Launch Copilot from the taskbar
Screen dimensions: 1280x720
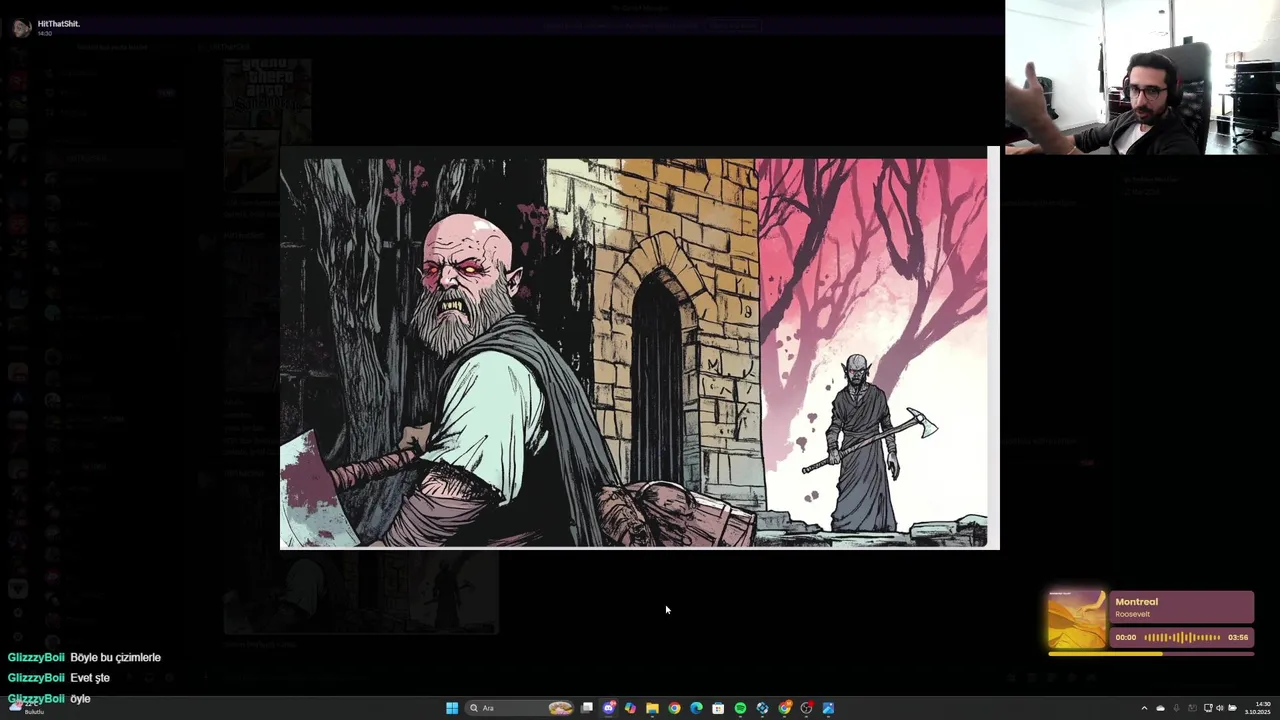tap(630, 708)
